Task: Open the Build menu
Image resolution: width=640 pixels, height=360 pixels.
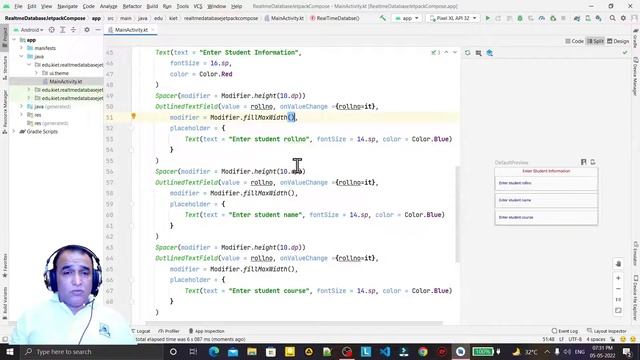Action: [x=152, y=6]
